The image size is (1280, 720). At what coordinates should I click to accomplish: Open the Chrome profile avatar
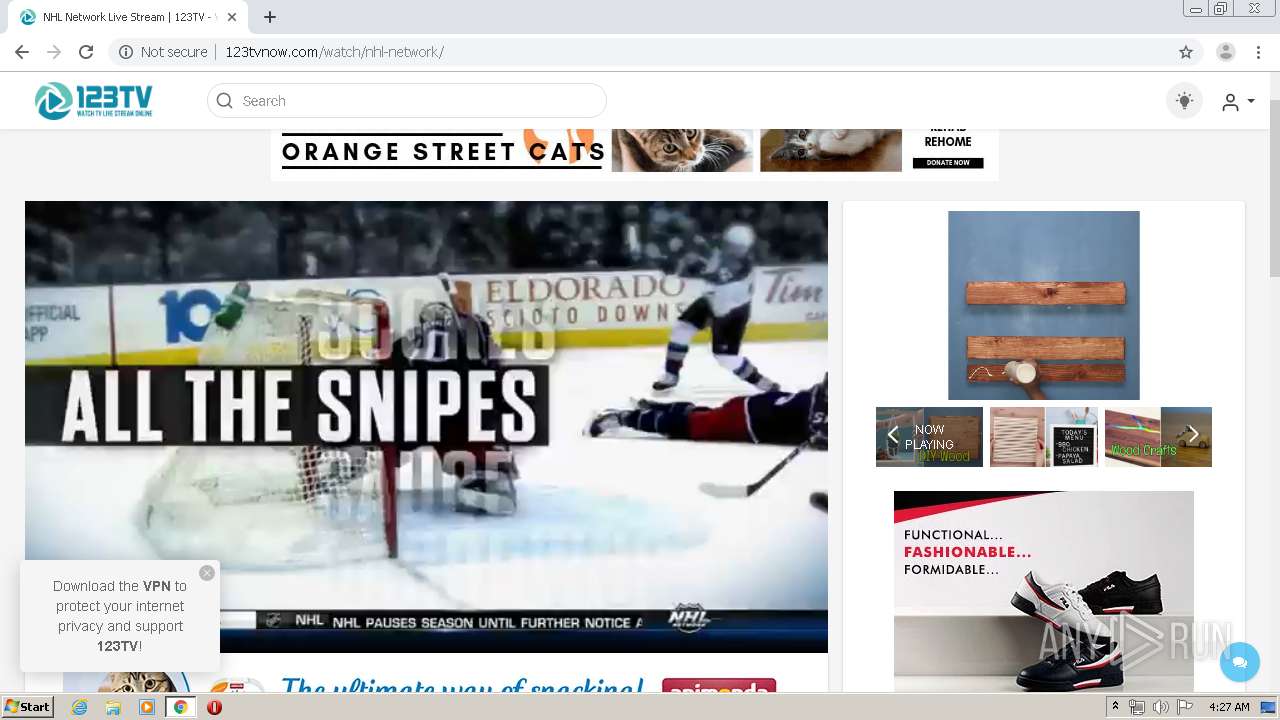[1226, 52]
